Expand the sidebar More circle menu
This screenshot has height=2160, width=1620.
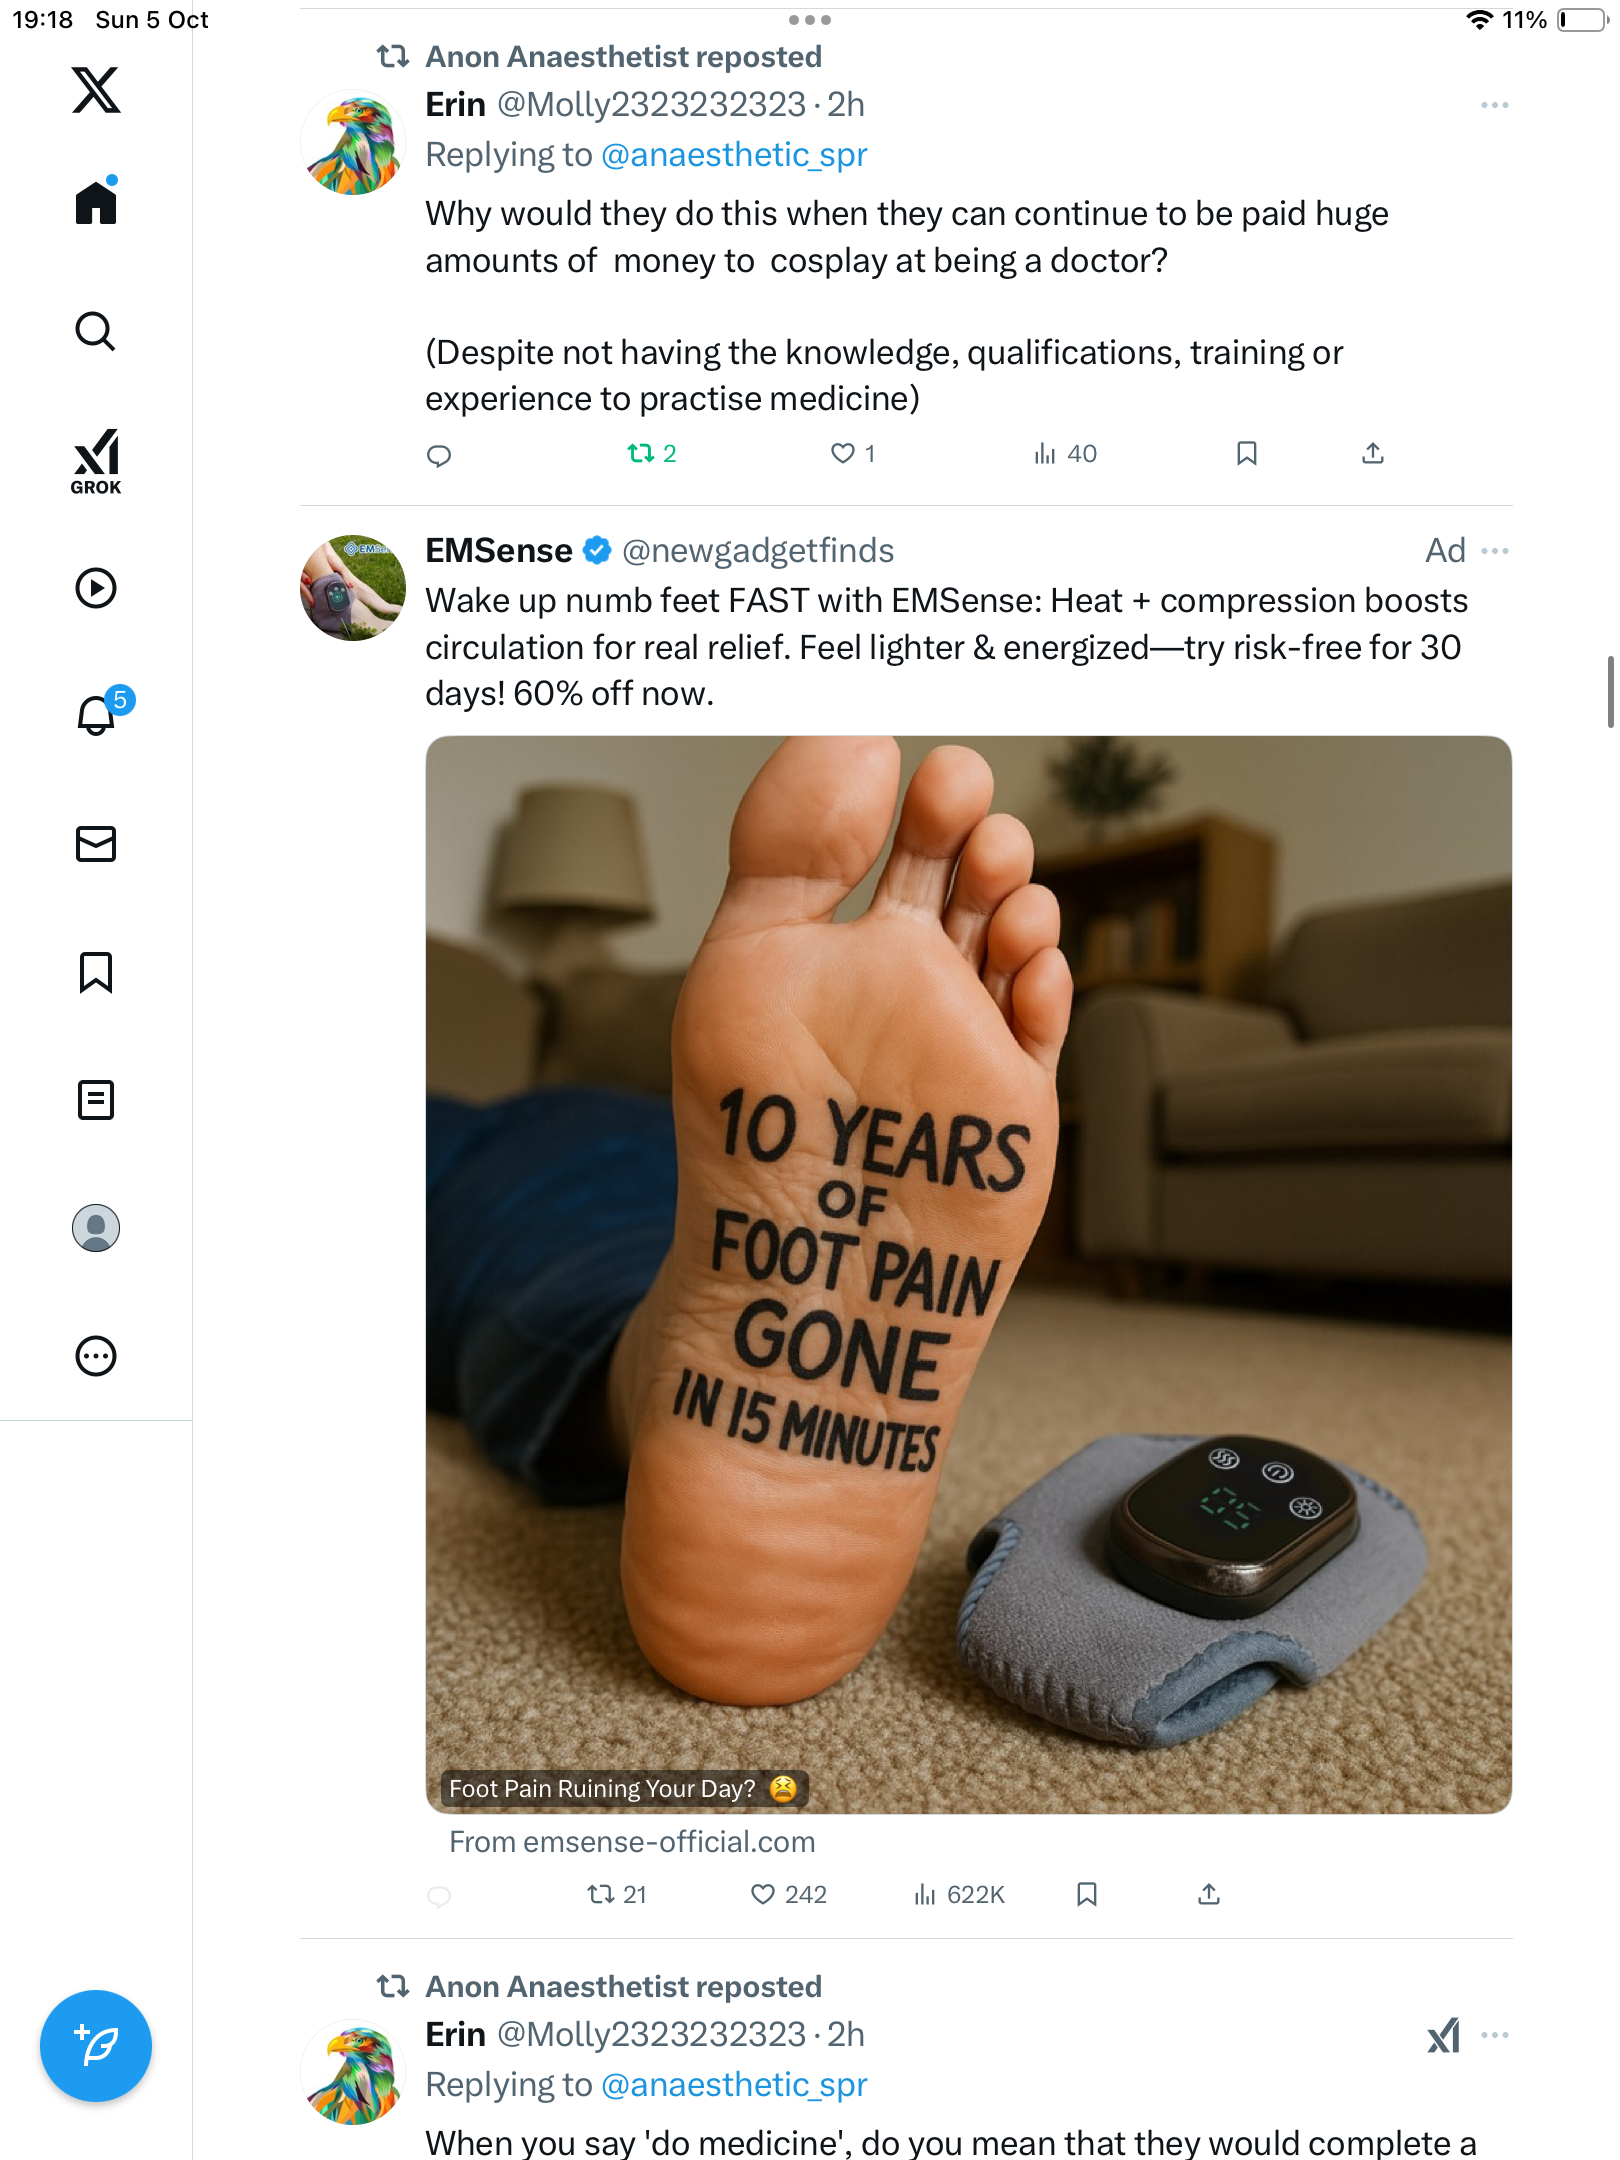tap(96, 1356)
